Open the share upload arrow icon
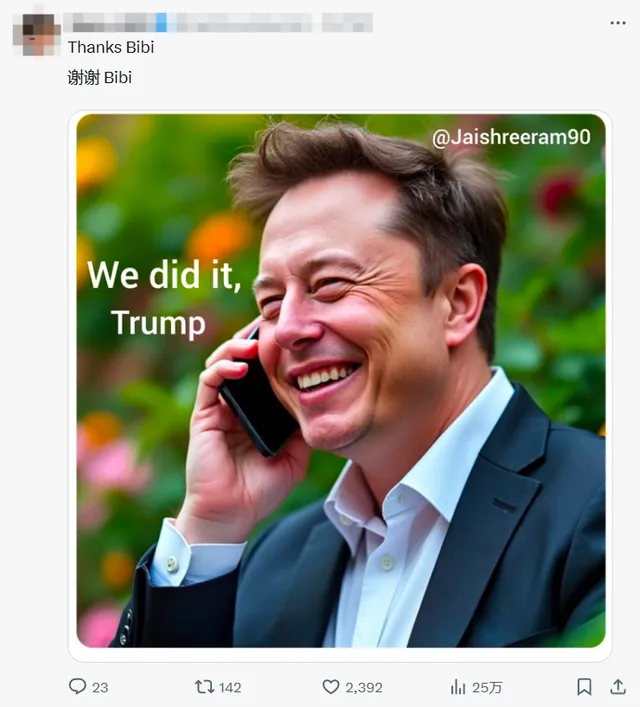 (618, 687)
